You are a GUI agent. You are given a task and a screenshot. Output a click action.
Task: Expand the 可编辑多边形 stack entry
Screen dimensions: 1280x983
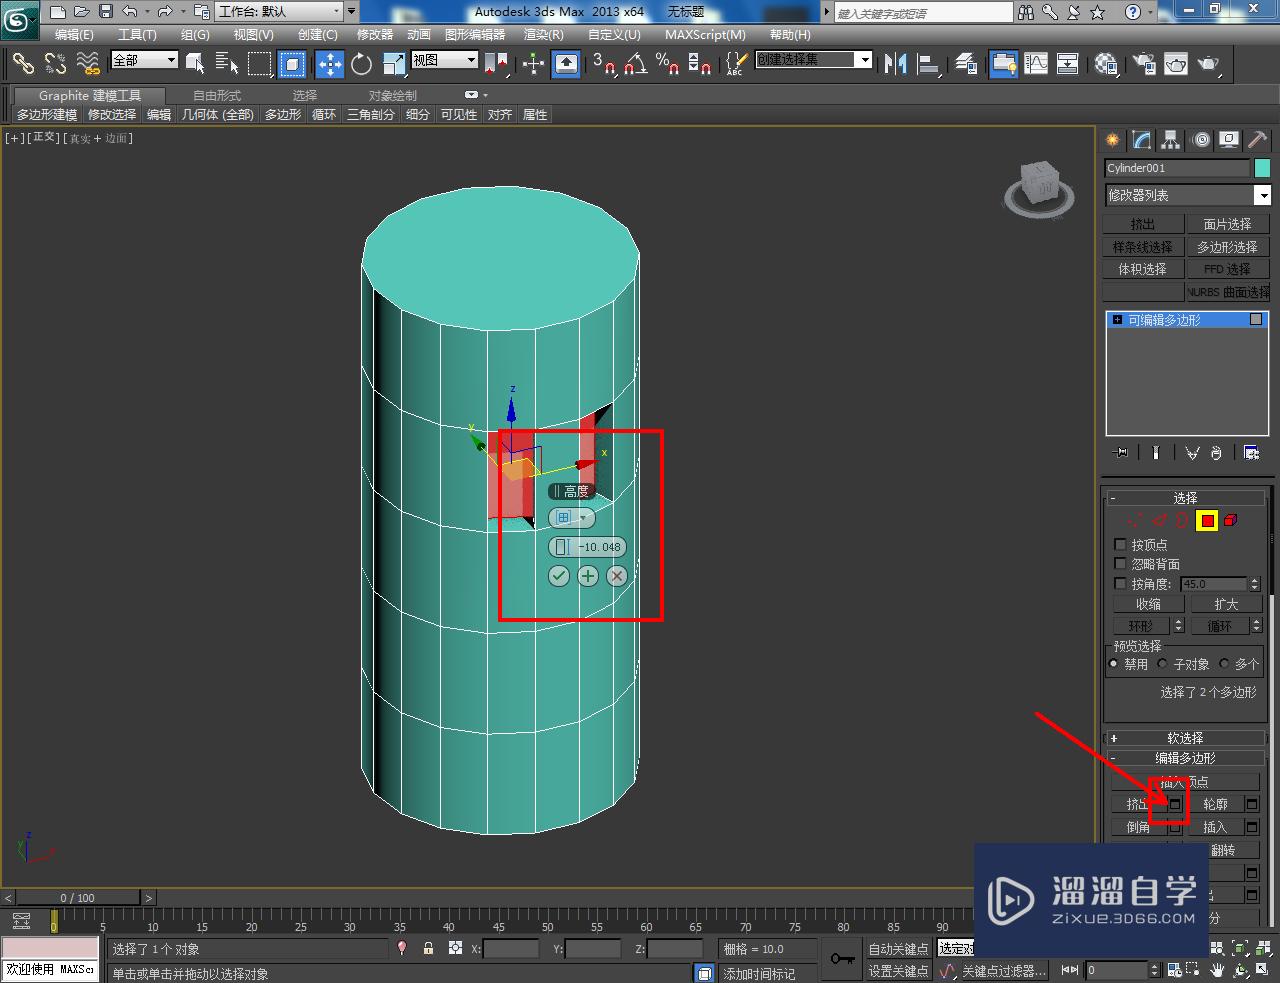[x=1117, y=320]
